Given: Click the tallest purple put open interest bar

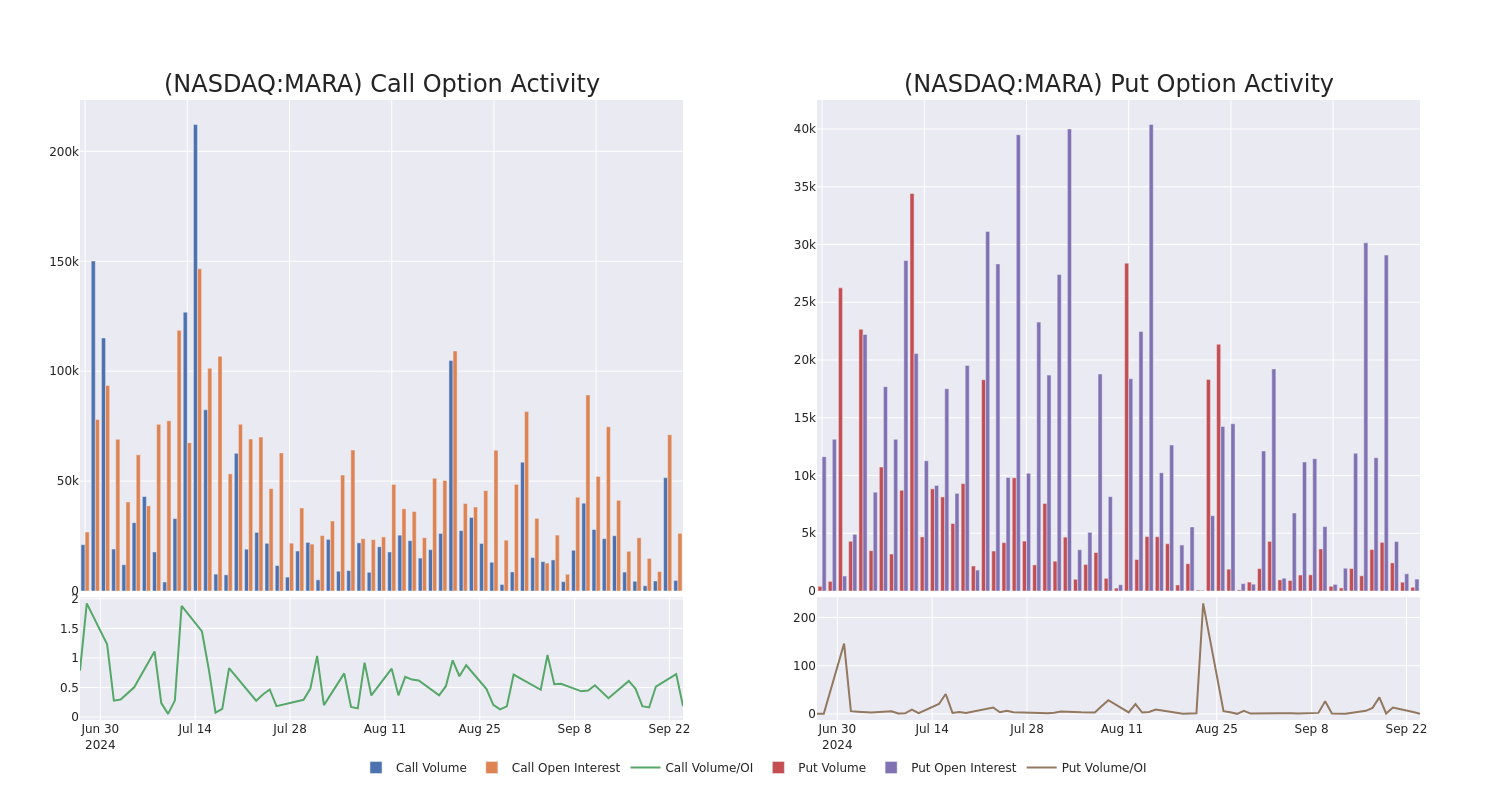Looking at the screenshot, I should pos(1151,357).
